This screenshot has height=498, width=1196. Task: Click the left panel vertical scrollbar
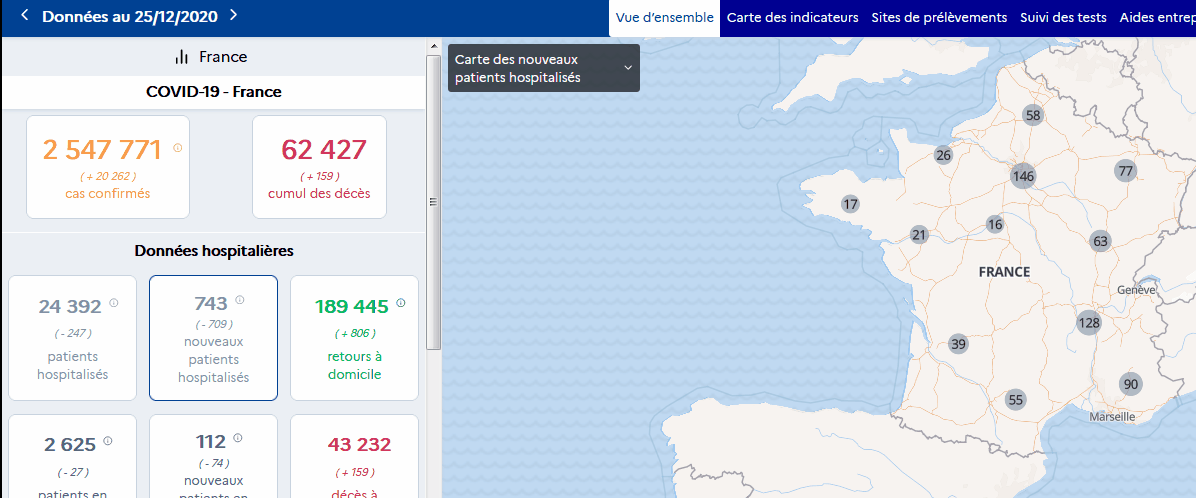(433, 200)
